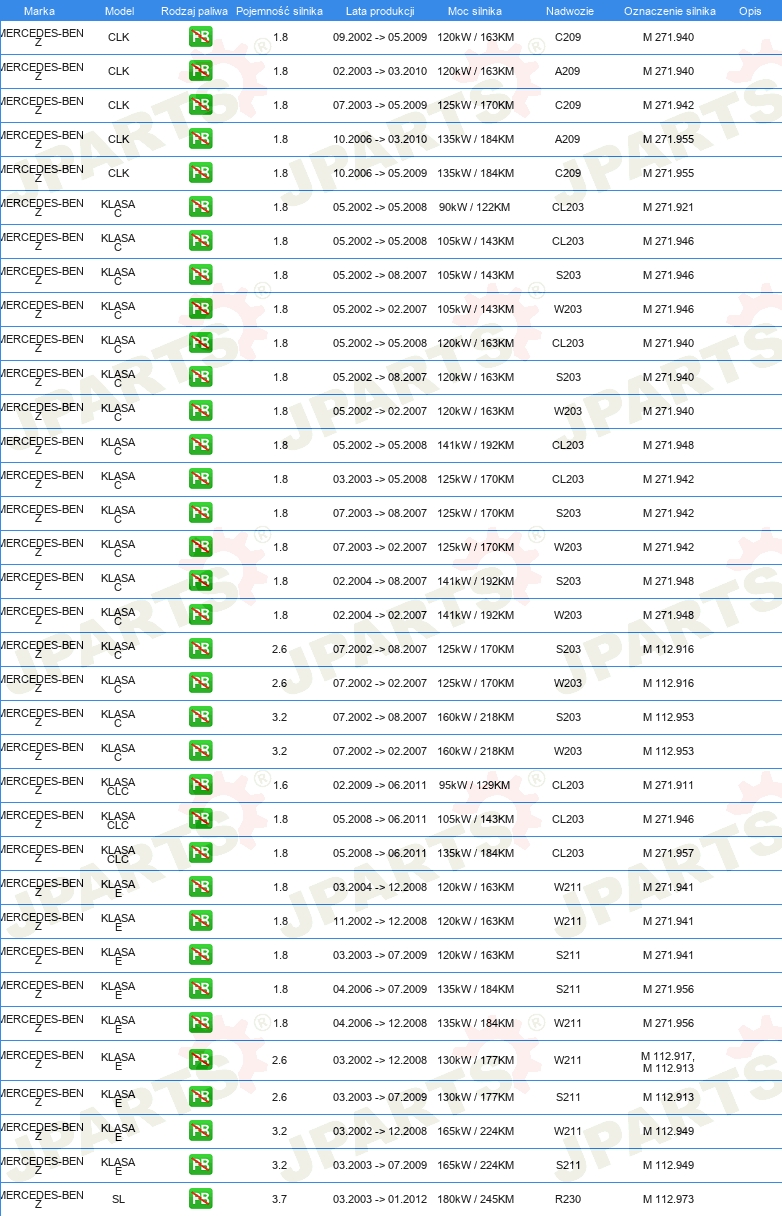This screenshot has height=1216, width=782.
Task: Click the fuel icon in the W203 M 112.916 row
Action: pos(200,683)
